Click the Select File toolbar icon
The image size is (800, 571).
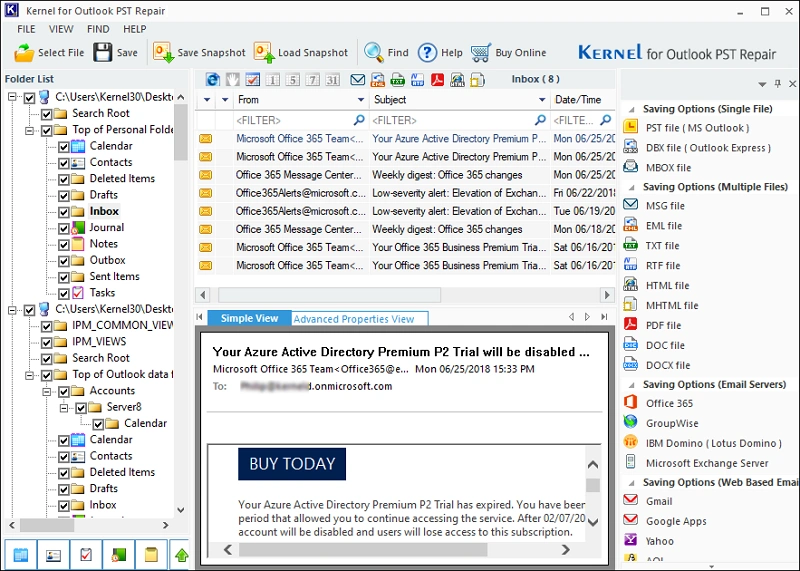pos(24,52)
